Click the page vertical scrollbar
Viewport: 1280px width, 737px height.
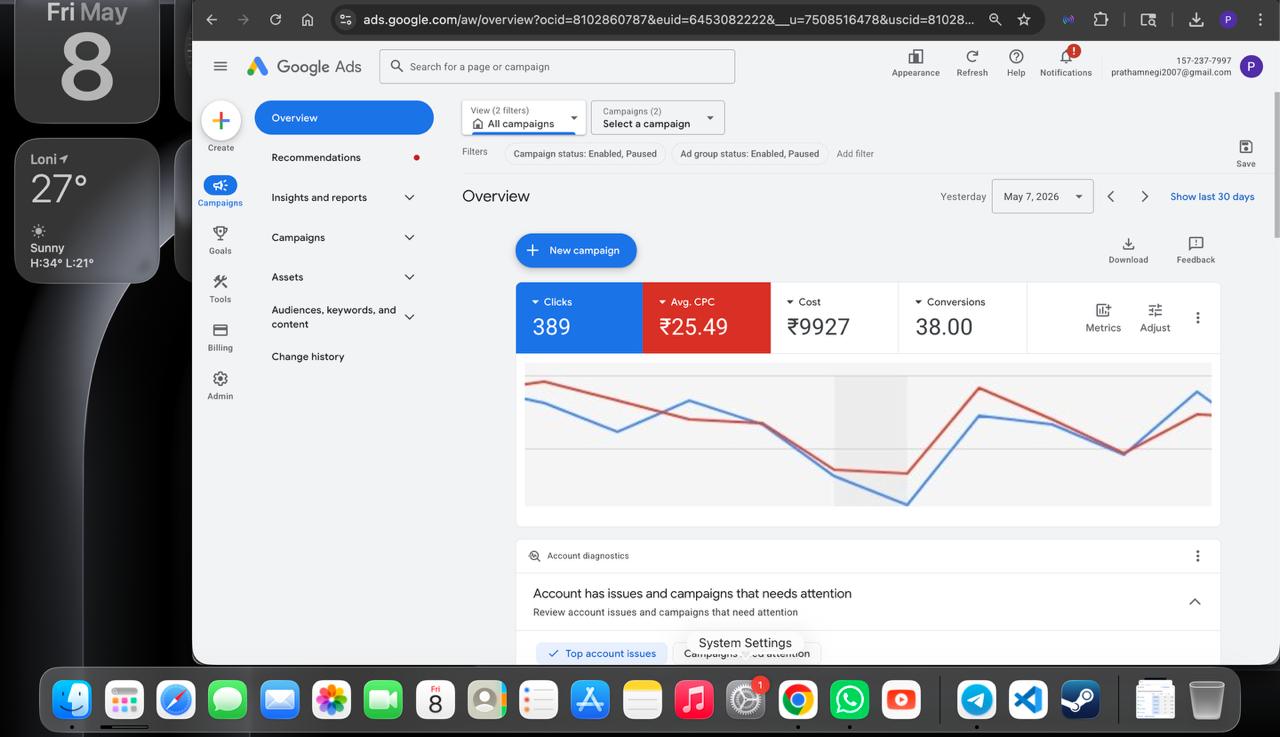click(1275, 165)
